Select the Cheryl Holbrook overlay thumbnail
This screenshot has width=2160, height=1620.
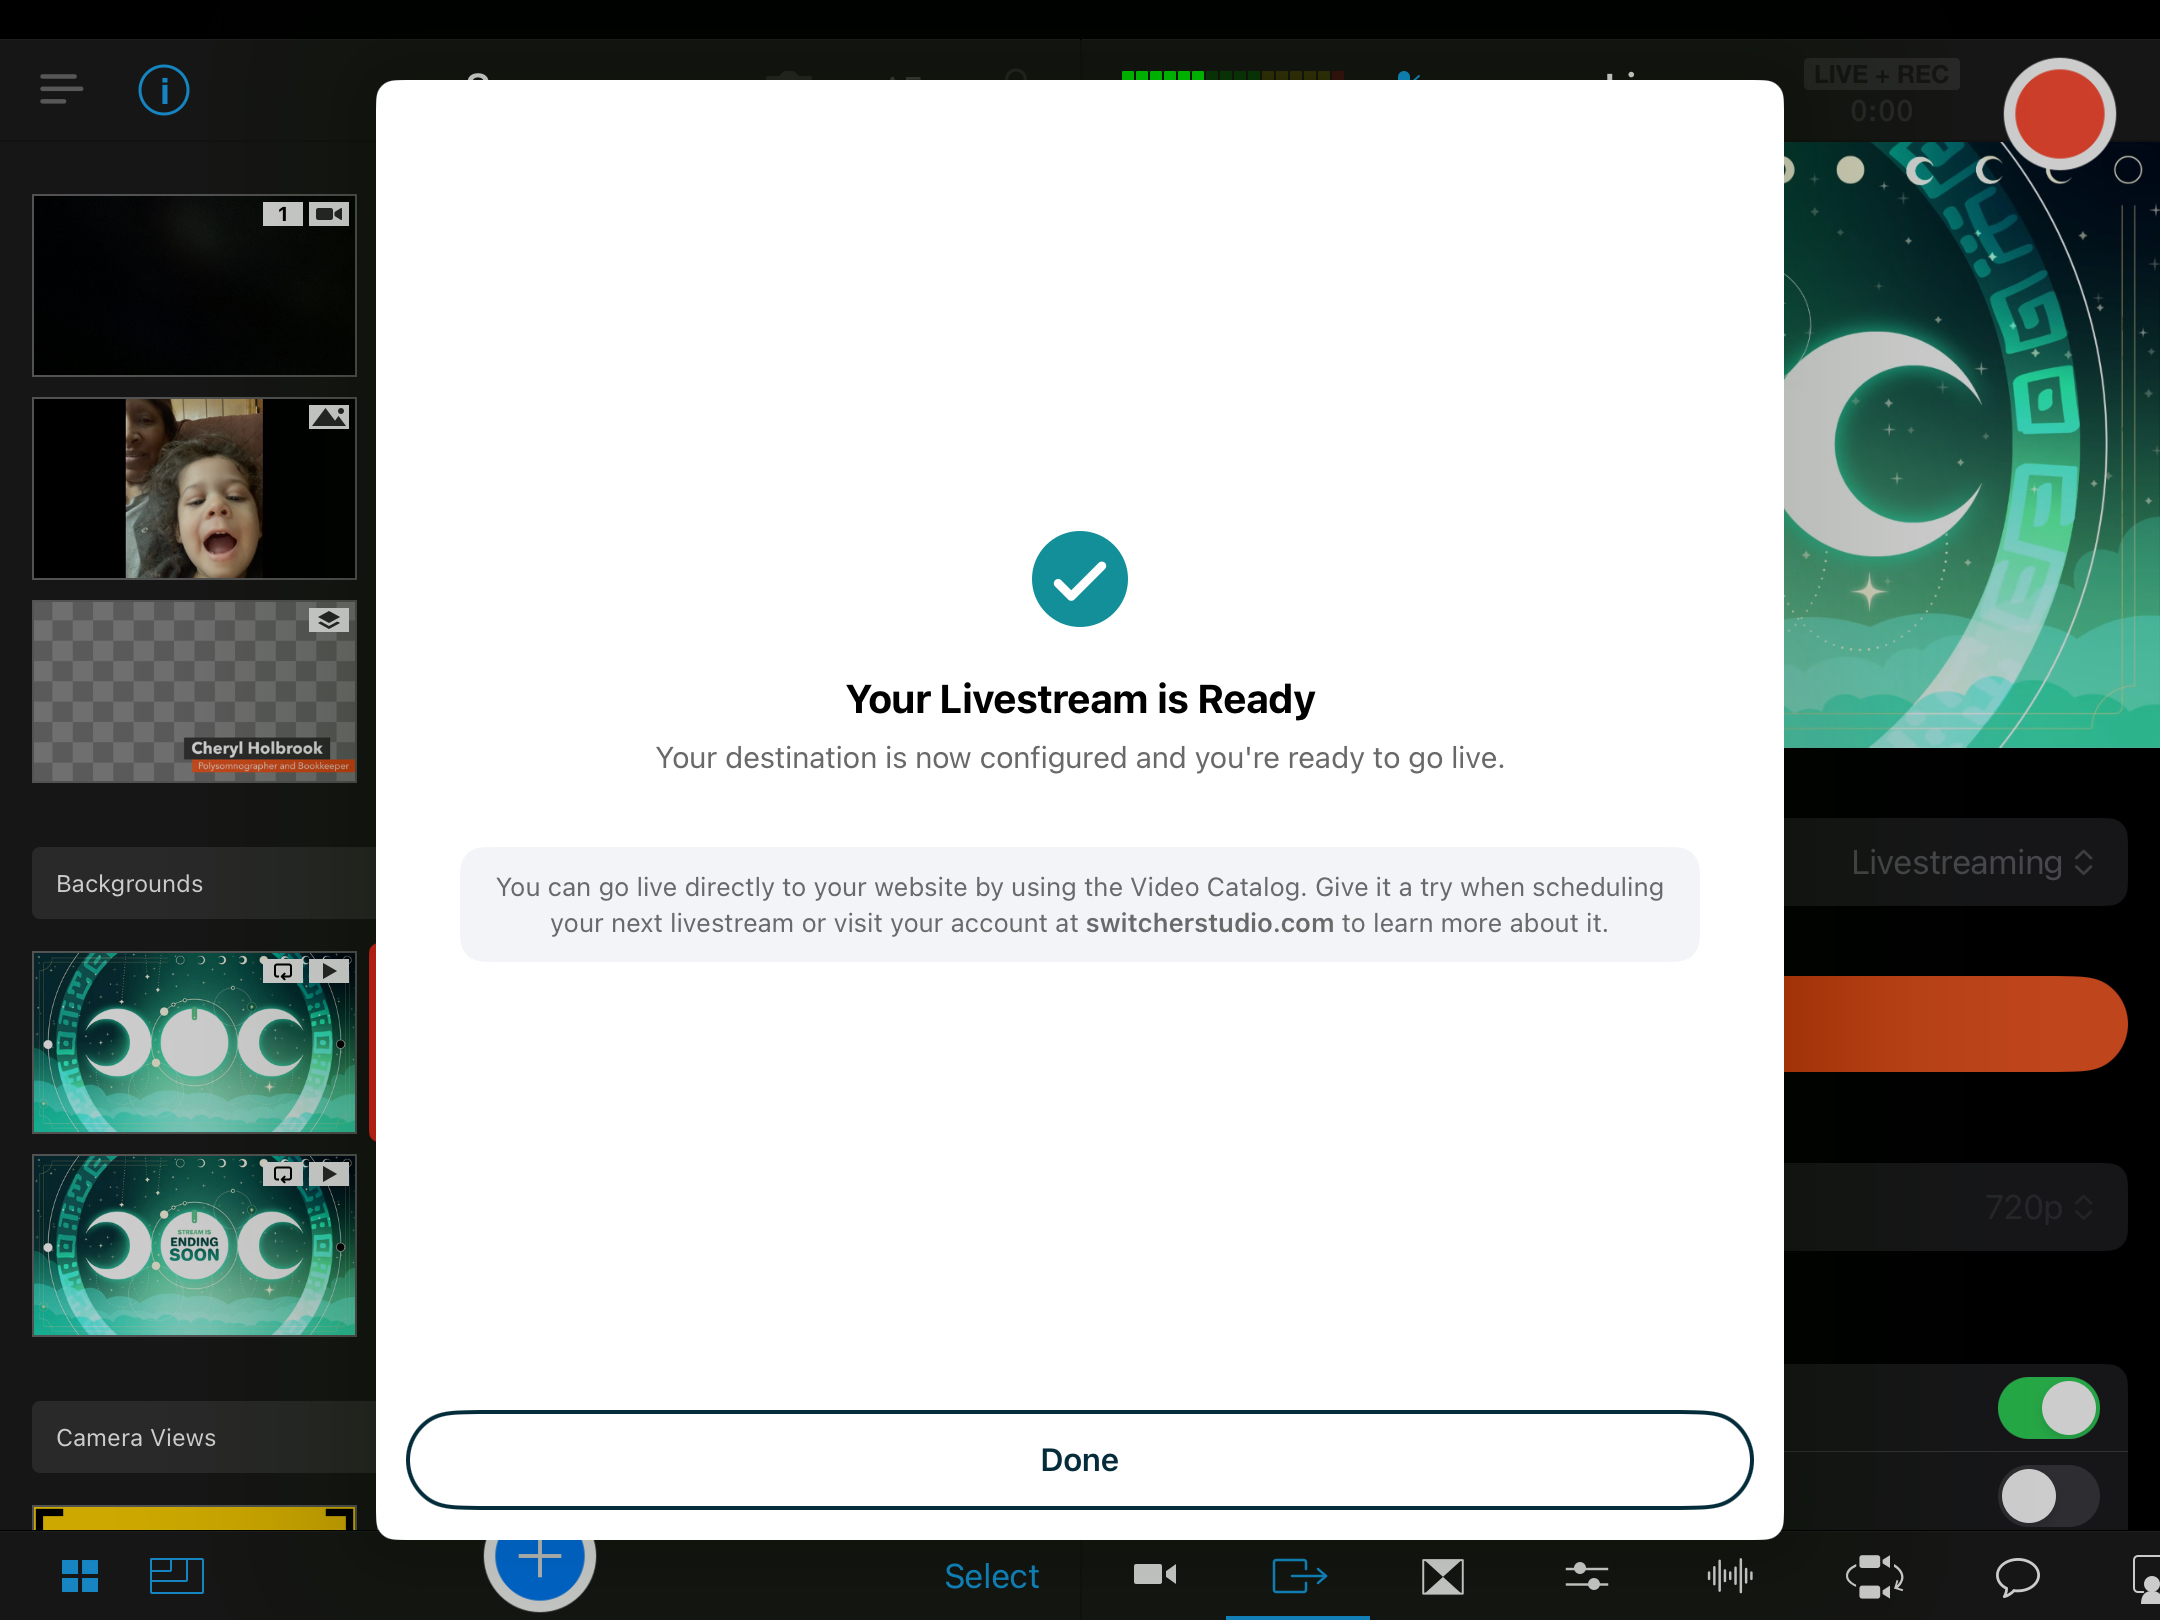pyautogui.click(x=194, y=691)
